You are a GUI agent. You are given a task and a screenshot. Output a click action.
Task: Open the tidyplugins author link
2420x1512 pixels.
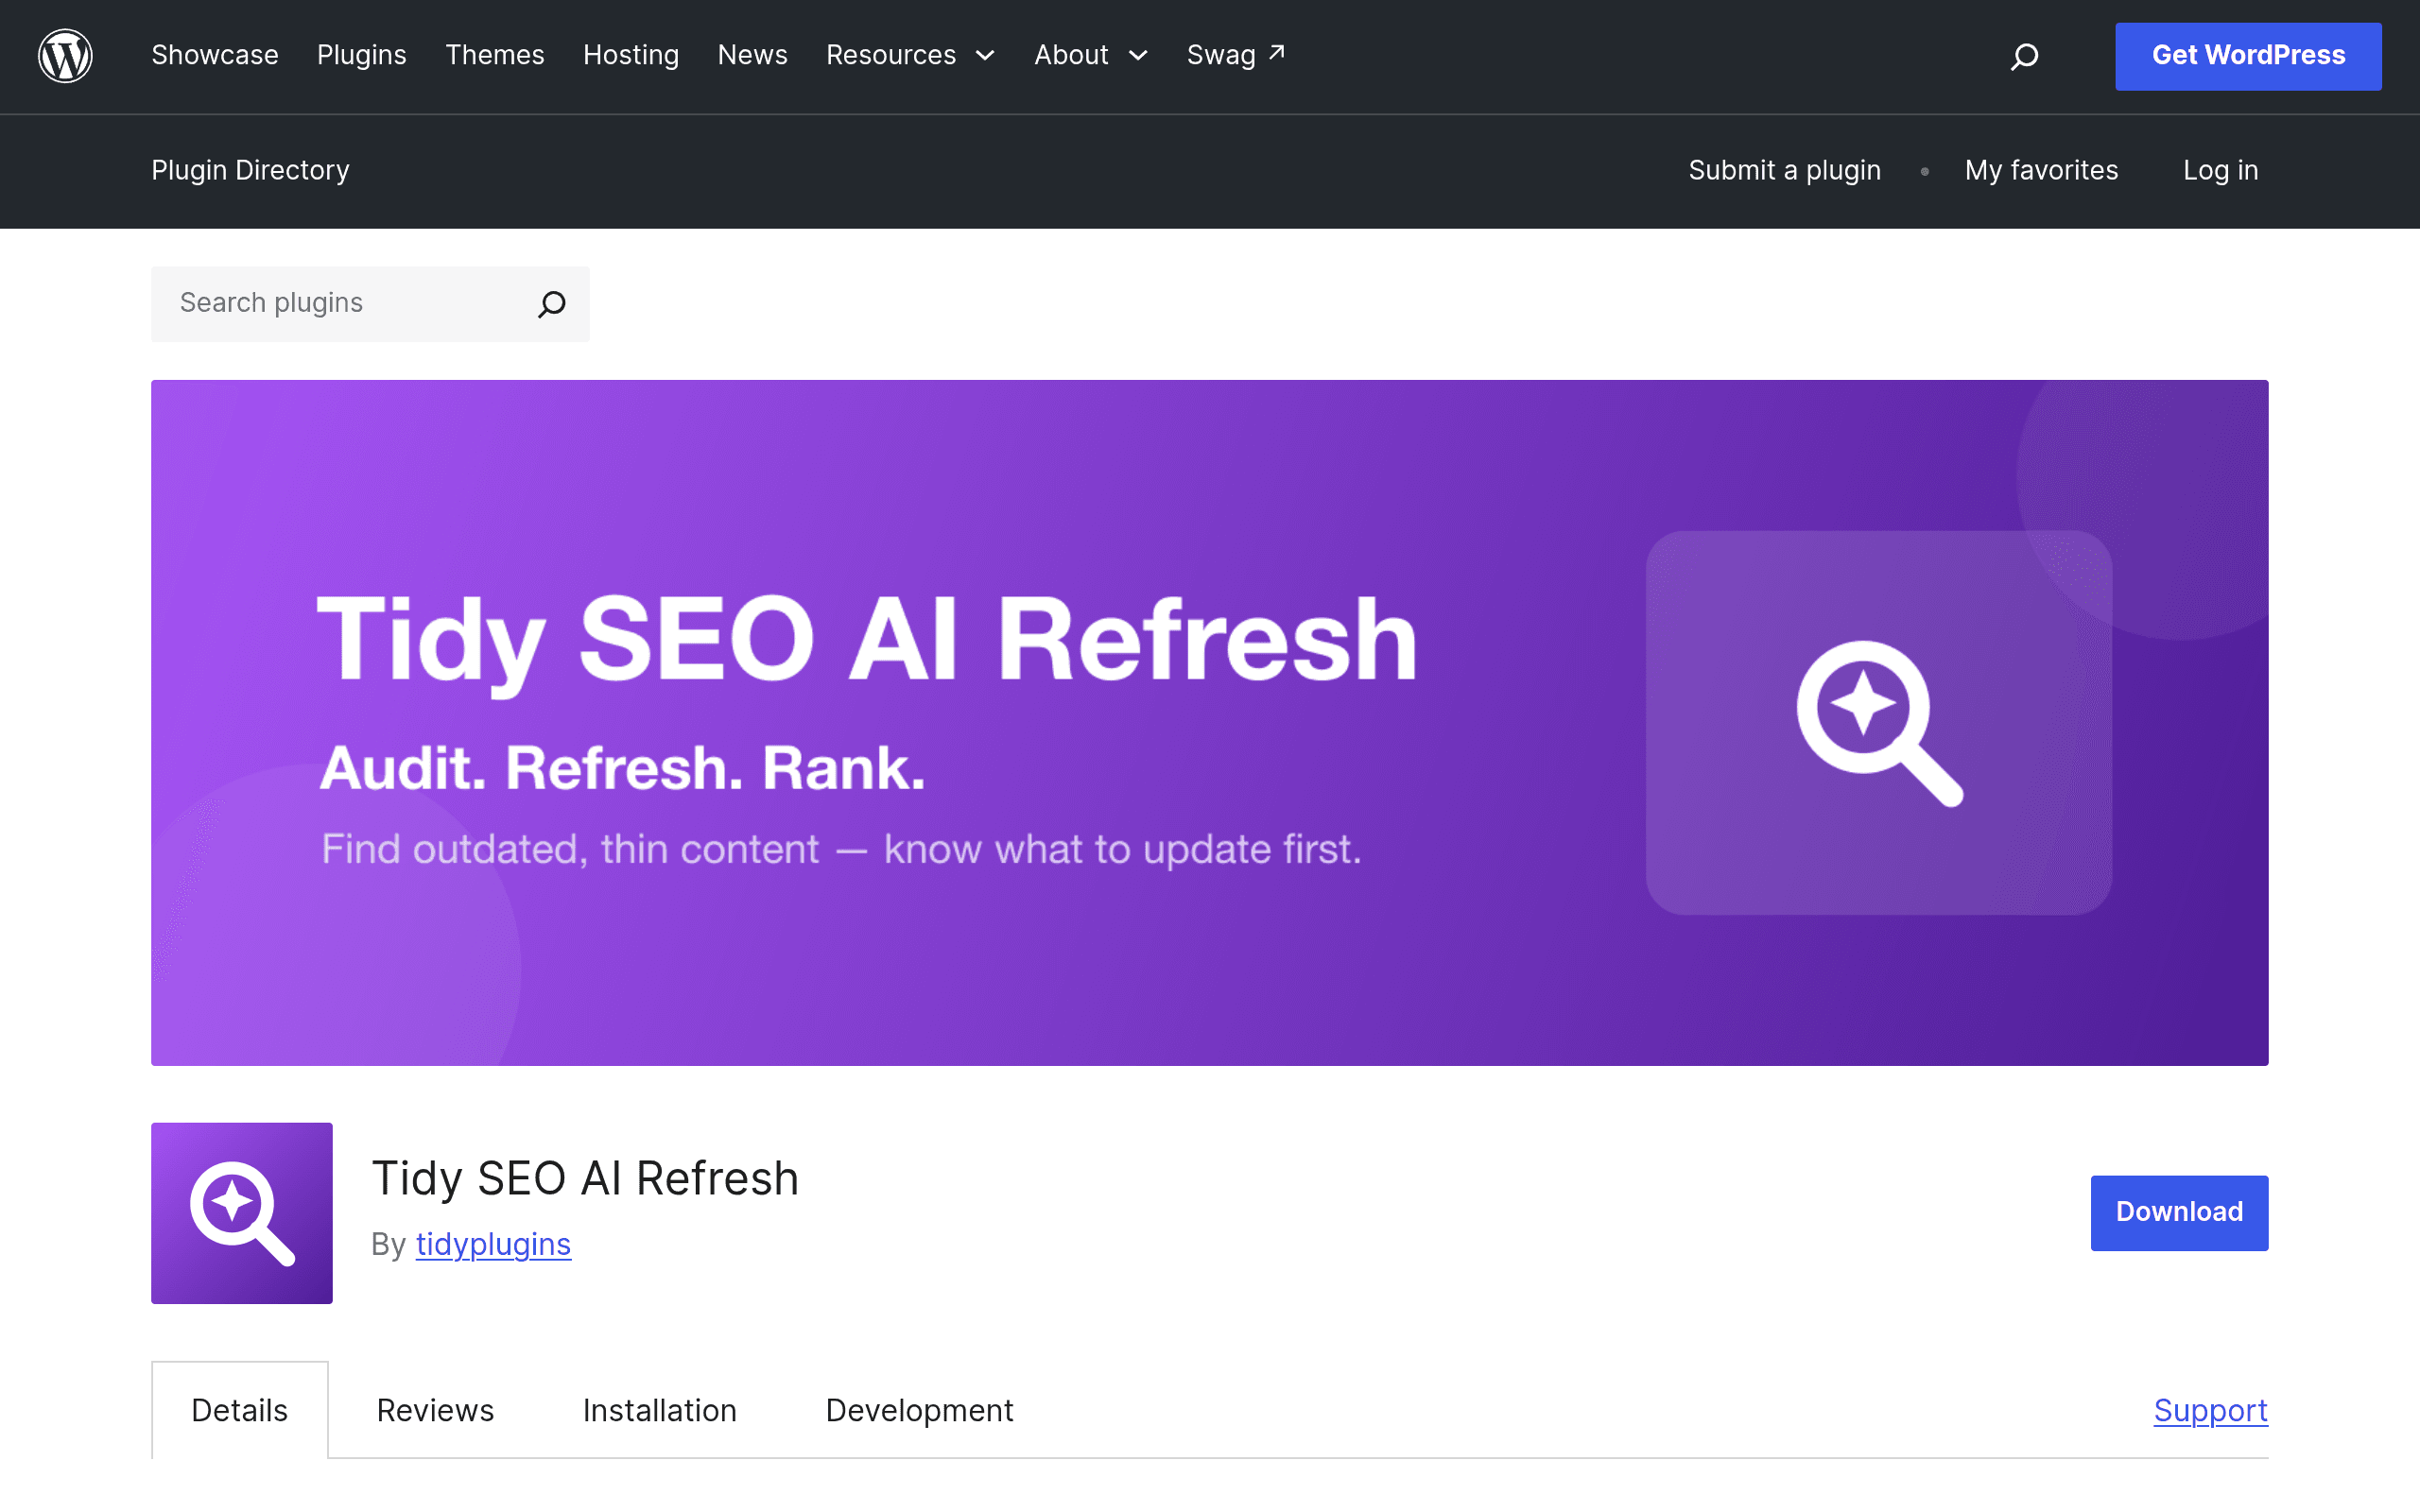tap(493, 1244)
